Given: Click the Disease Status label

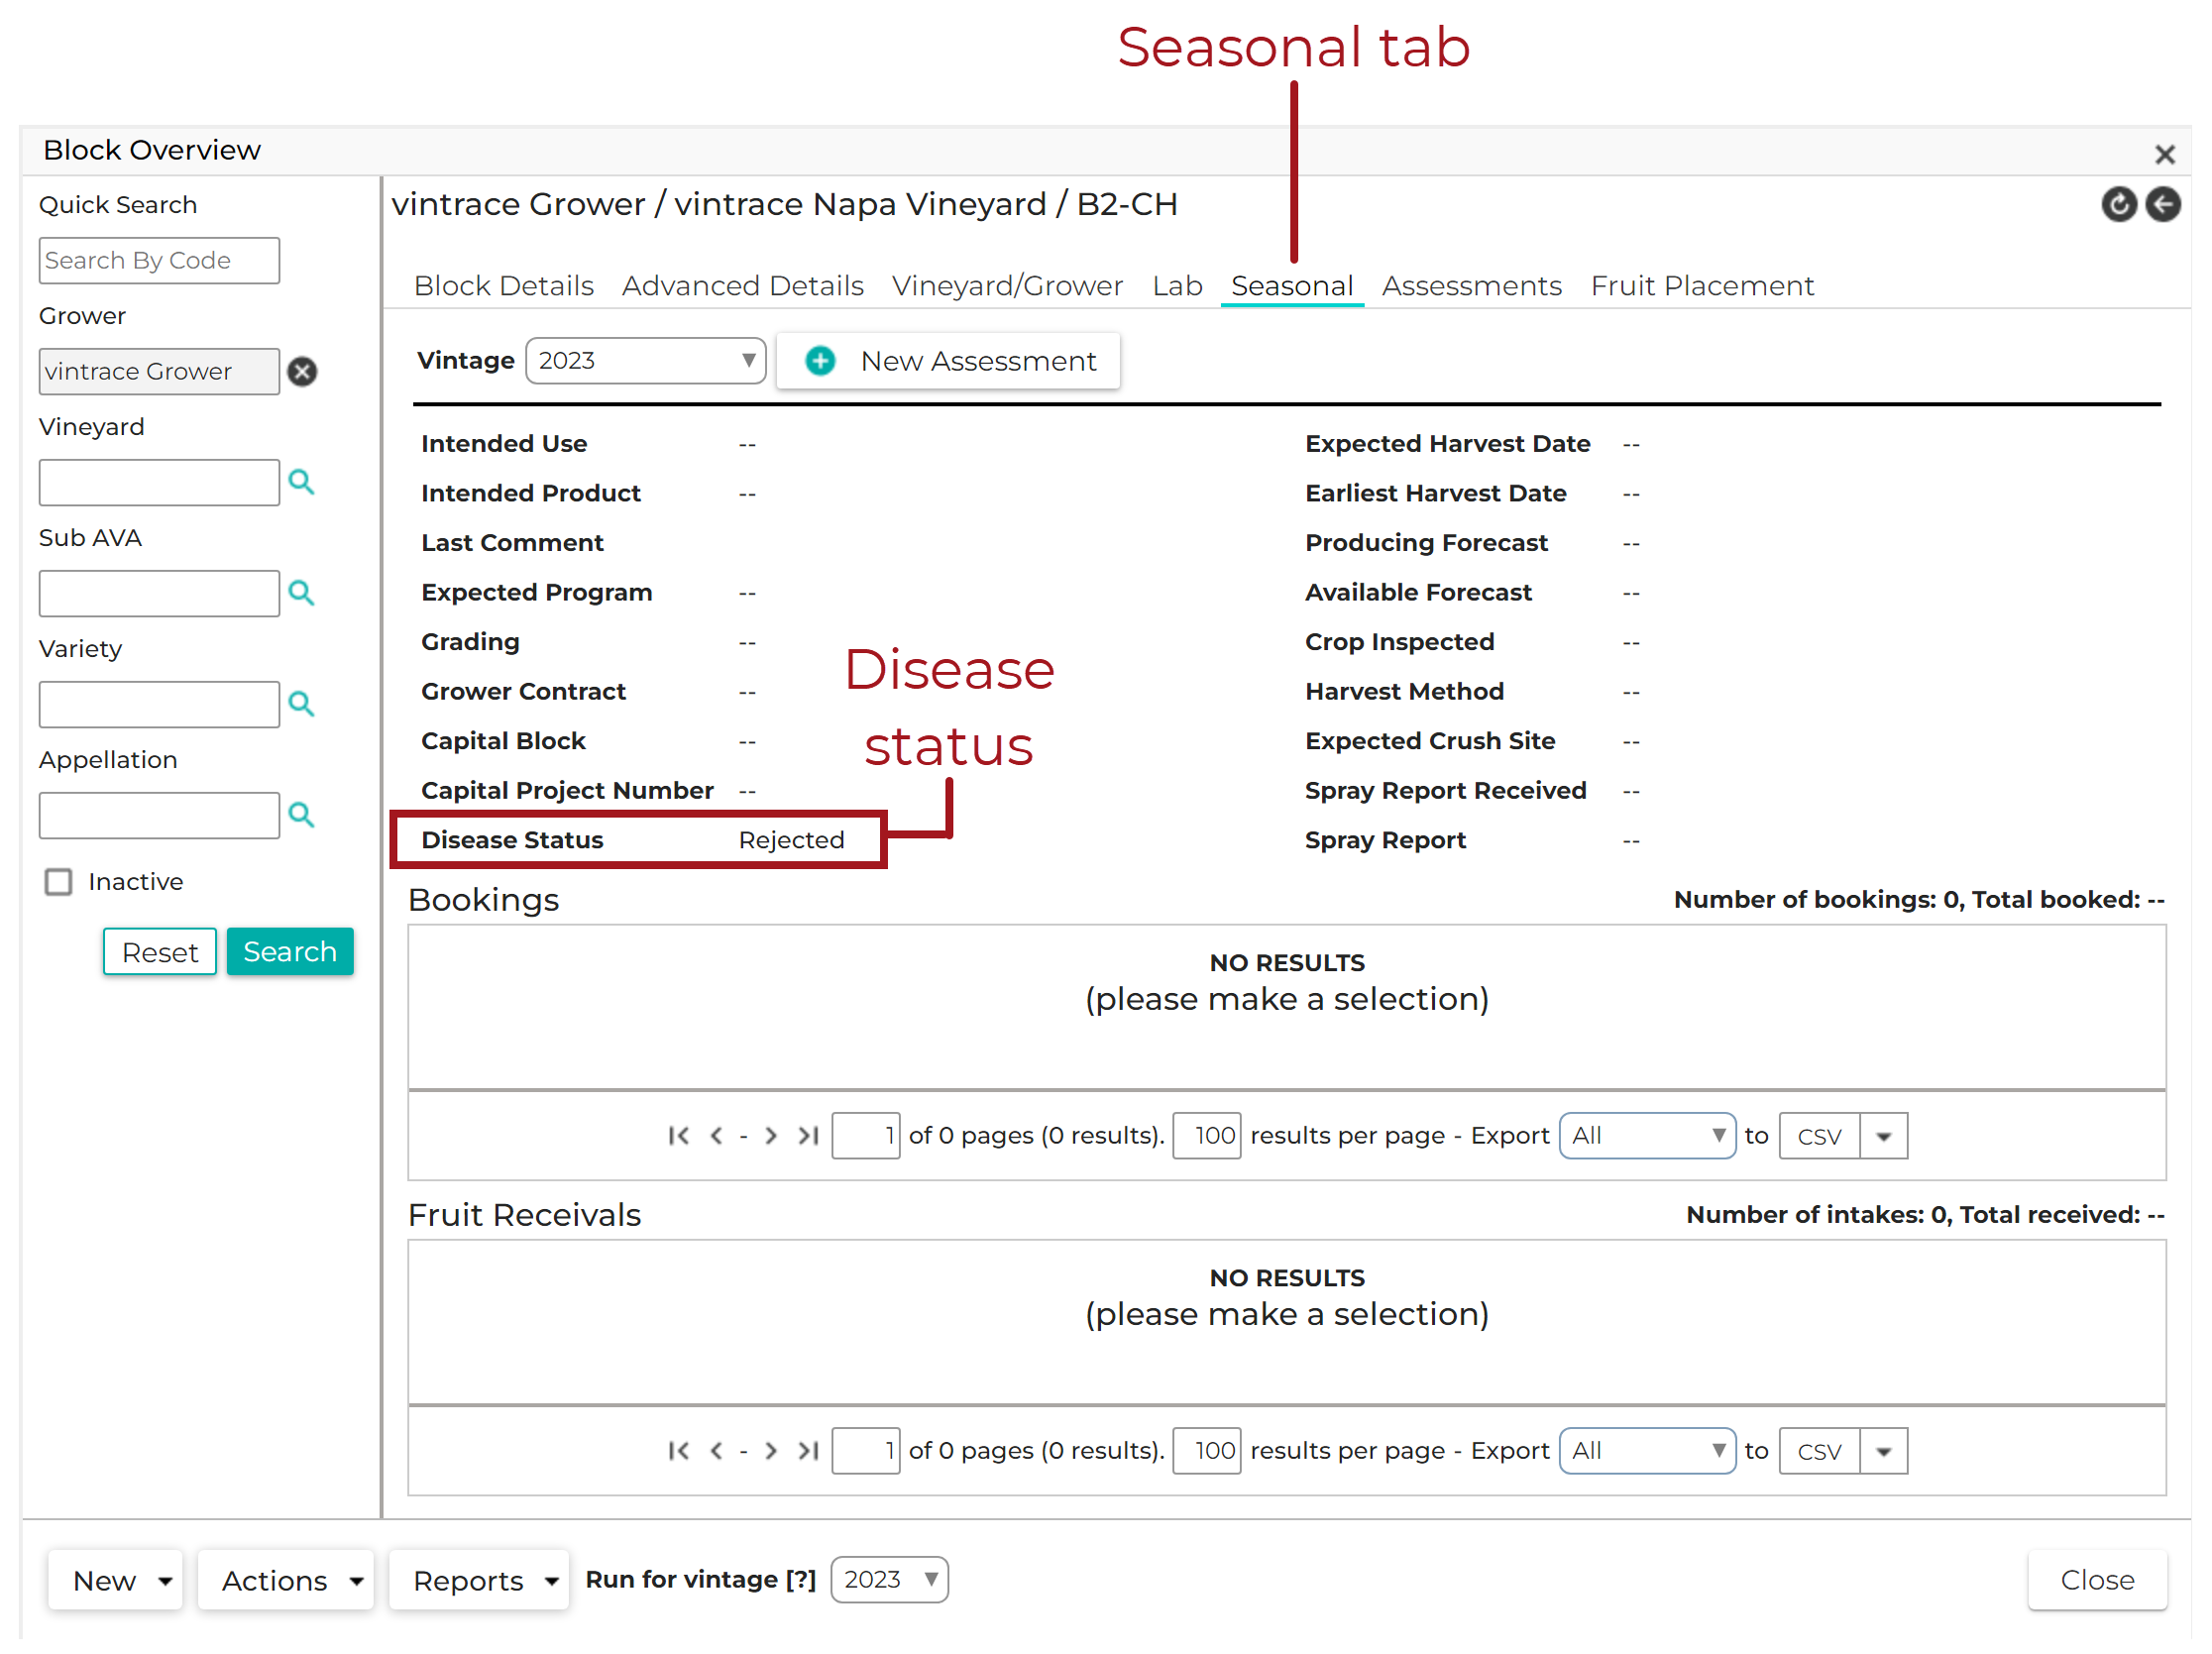Looking at the screenshot, I should point(512,841).
